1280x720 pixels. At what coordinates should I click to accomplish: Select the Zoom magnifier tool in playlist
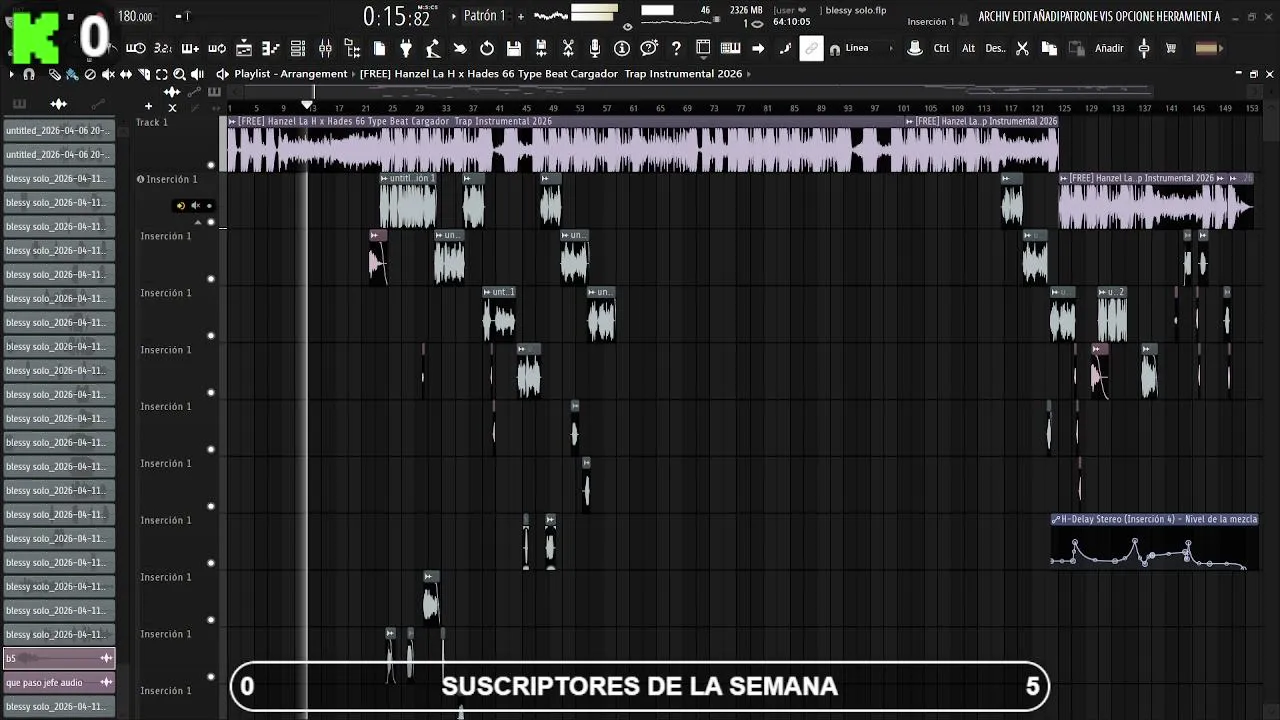click(x=180, y=74)
